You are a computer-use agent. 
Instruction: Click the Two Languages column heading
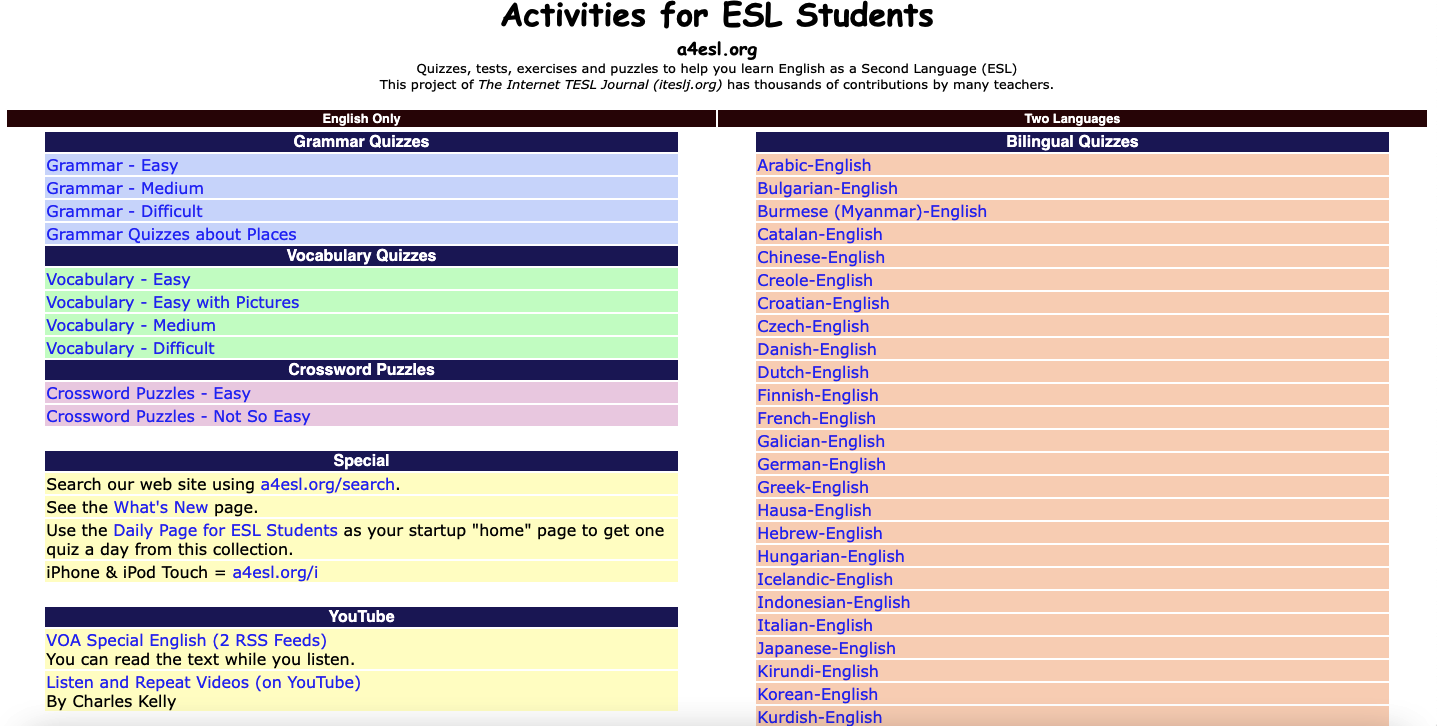(1072, 119)
